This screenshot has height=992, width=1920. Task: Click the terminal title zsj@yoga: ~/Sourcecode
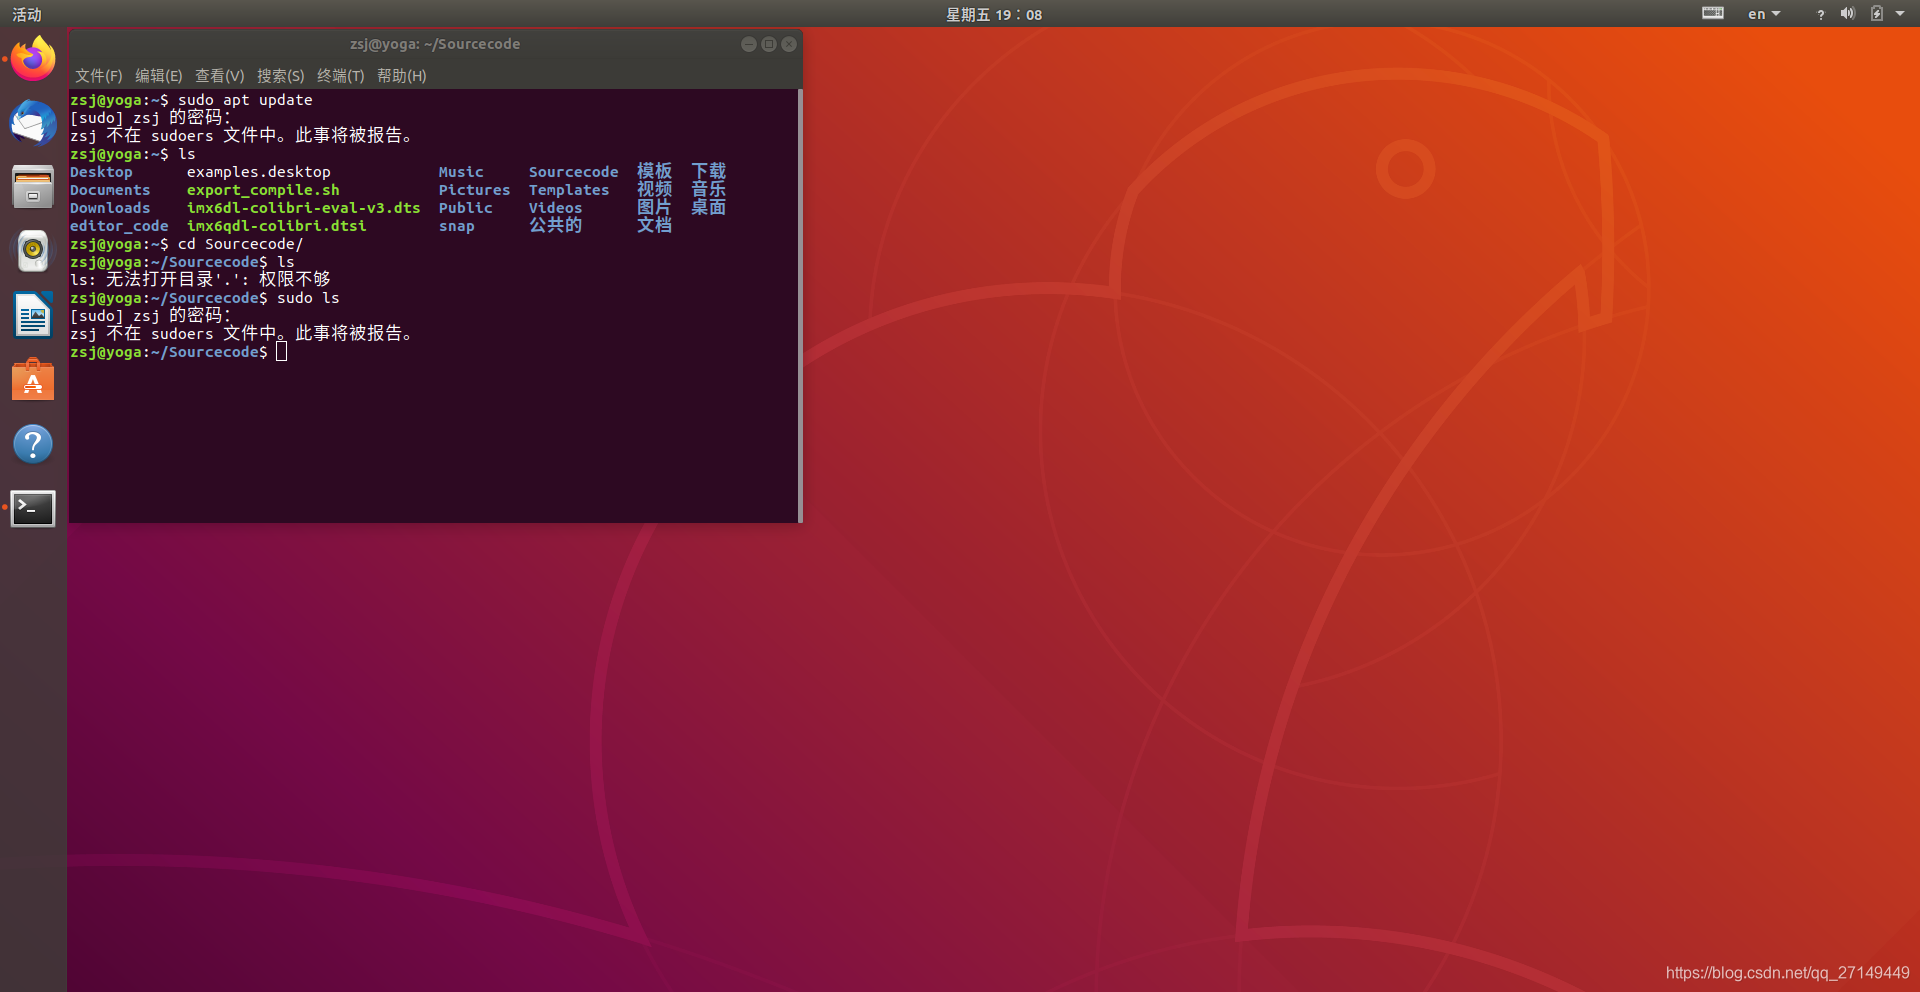(435, 44)
